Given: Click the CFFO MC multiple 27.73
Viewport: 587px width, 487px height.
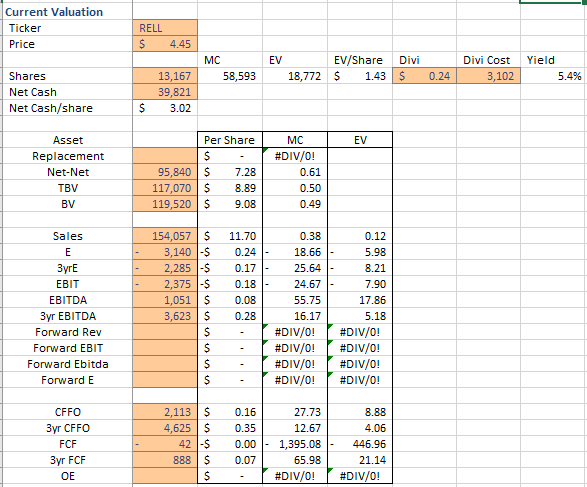Looking at the screenshot, I should [295, 412].
